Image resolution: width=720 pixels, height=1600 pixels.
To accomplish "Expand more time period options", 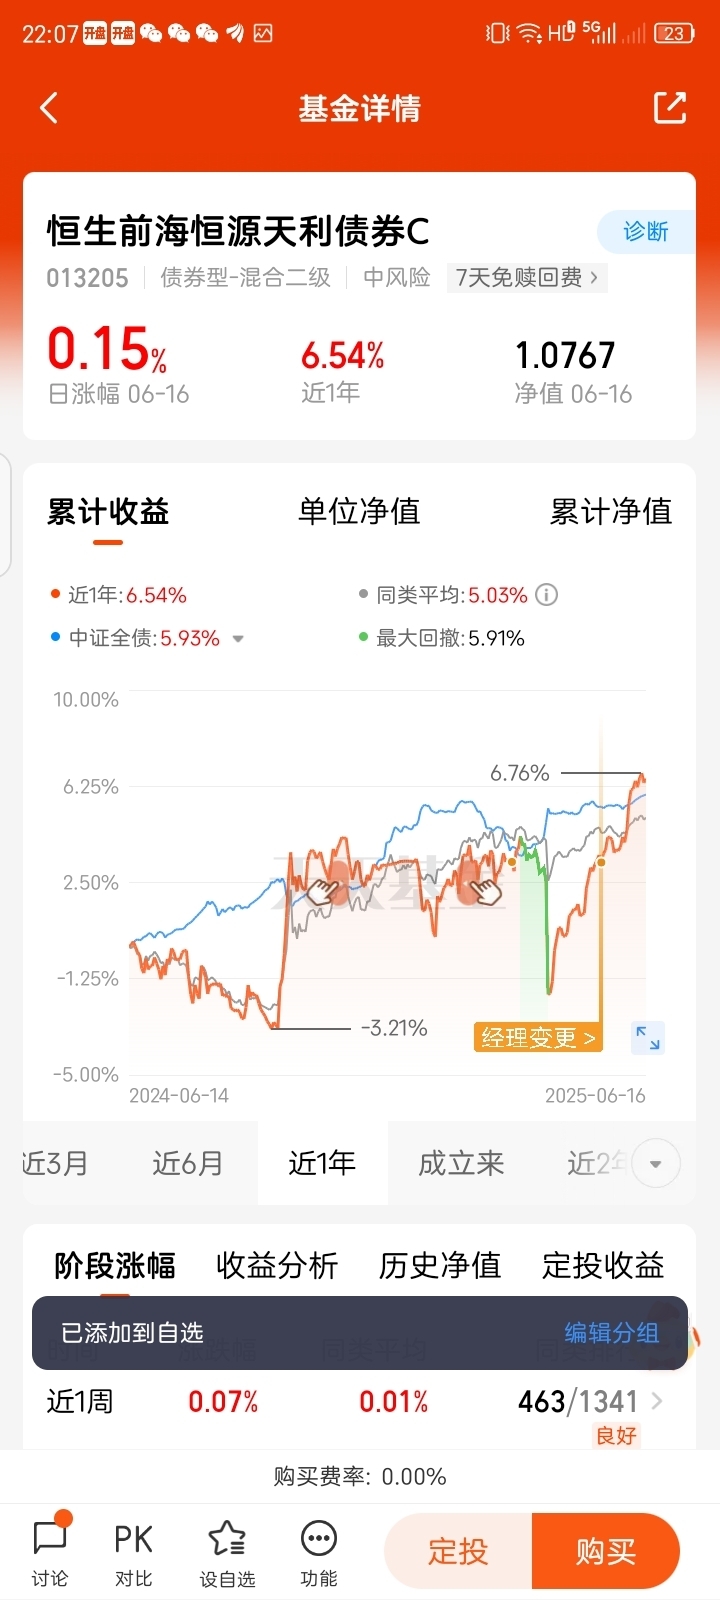I will pos(656,1163).
